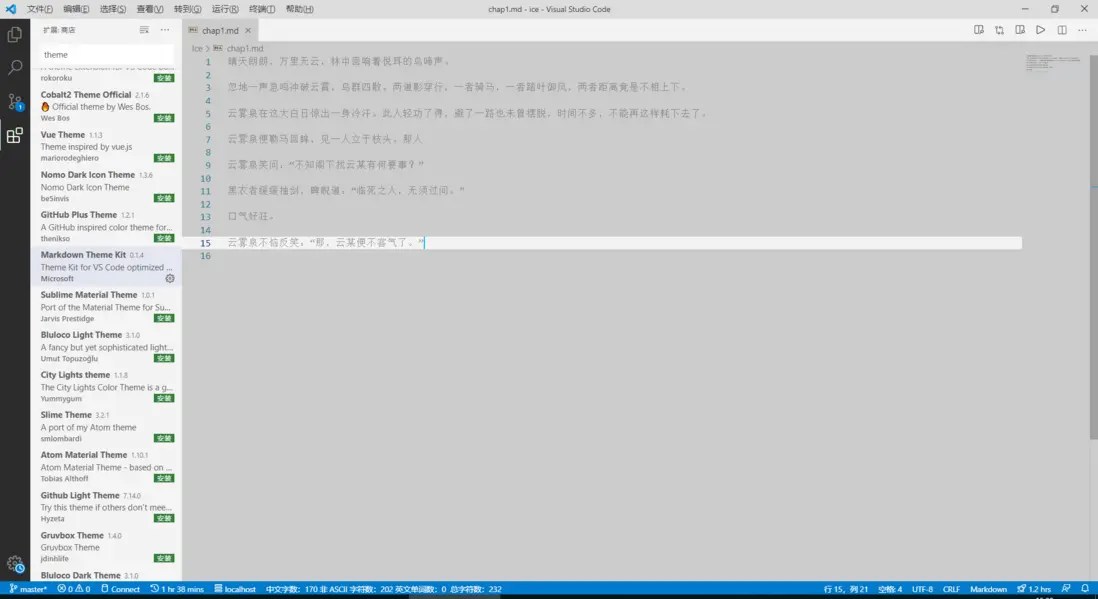This screenshot has height=599, width=1098.
Task: Open the Extensions view icon
Action: pos(15,135)
